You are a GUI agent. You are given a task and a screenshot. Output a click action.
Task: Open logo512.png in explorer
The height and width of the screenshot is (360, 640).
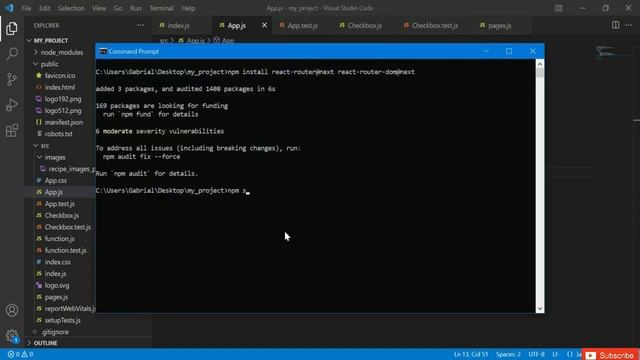(63, 111)
